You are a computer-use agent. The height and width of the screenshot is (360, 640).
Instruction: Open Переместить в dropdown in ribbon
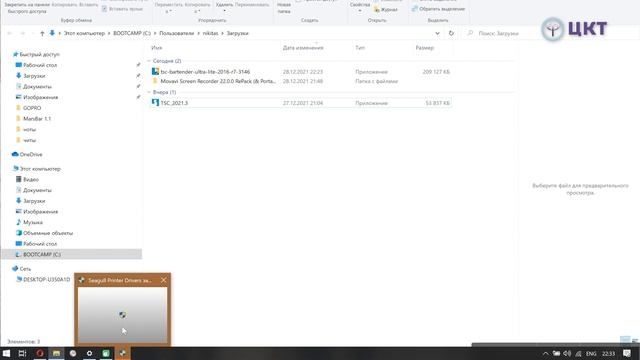pos(169,7)
